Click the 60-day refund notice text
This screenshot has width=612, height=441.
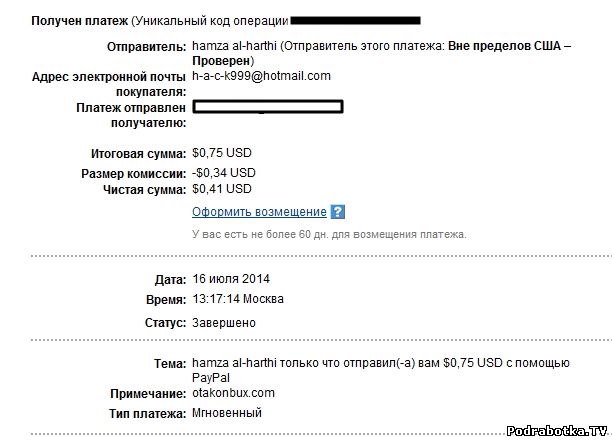tap(329, 234)
